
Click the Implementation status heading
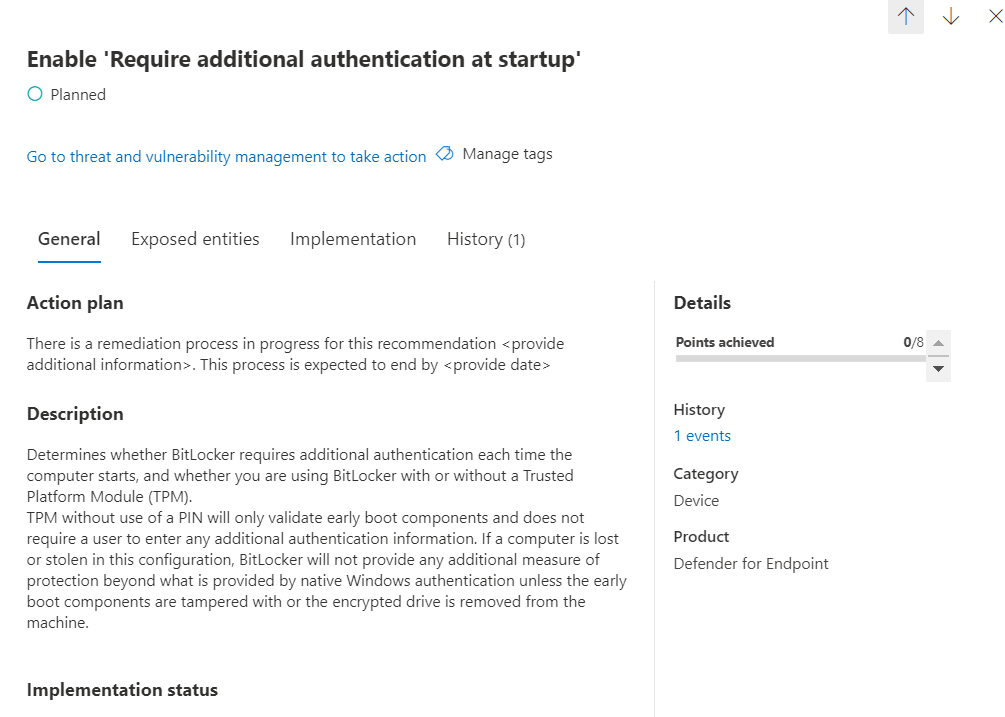click(122, 690)
